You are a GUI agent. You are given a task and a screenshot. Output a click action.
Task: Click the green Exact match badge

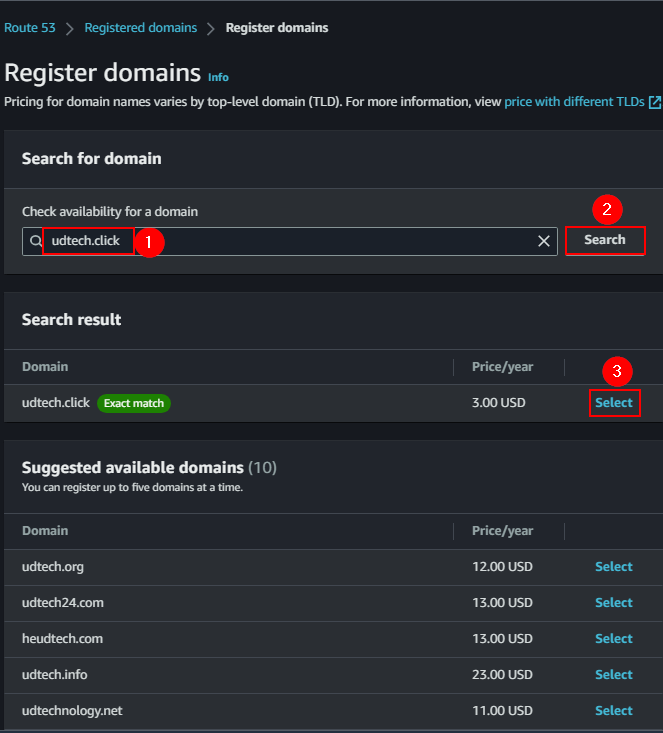tap(134, 403)
